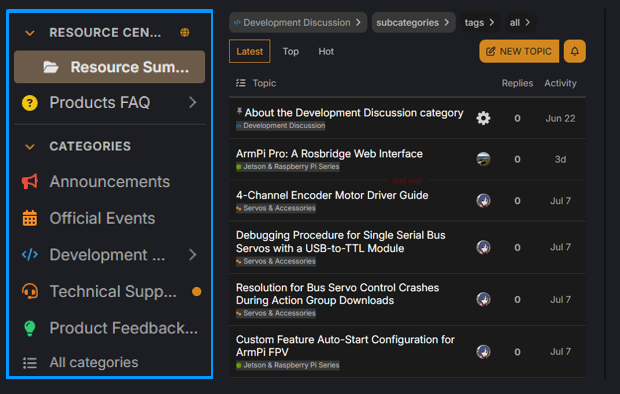This screenshot has width=620, height=394.
Task: Click Servos & Accessories tag under Resolution topic
Action: (x=276, y=313)
